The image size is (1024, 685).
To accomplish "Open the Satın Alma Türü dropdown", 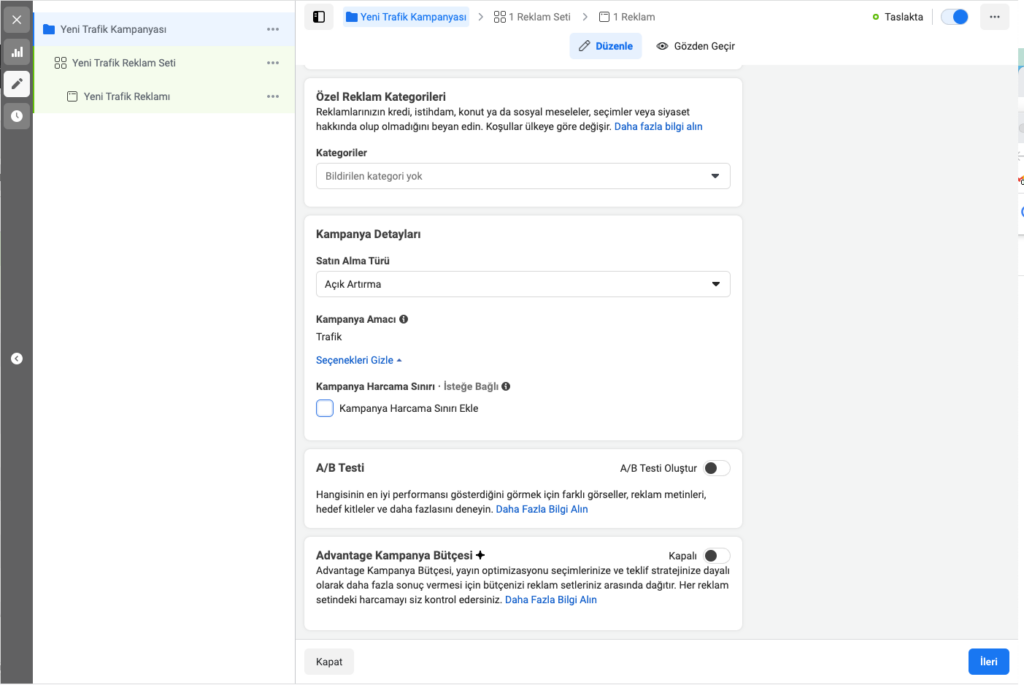I will (523, 284).
